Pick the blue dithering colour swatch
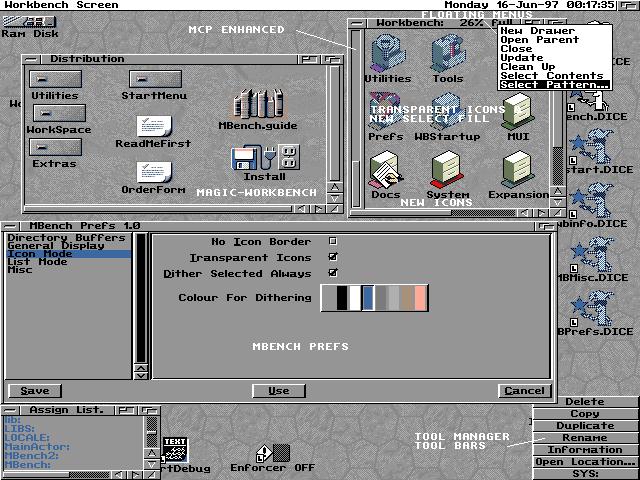640x480 pixels. coord(368,298)
